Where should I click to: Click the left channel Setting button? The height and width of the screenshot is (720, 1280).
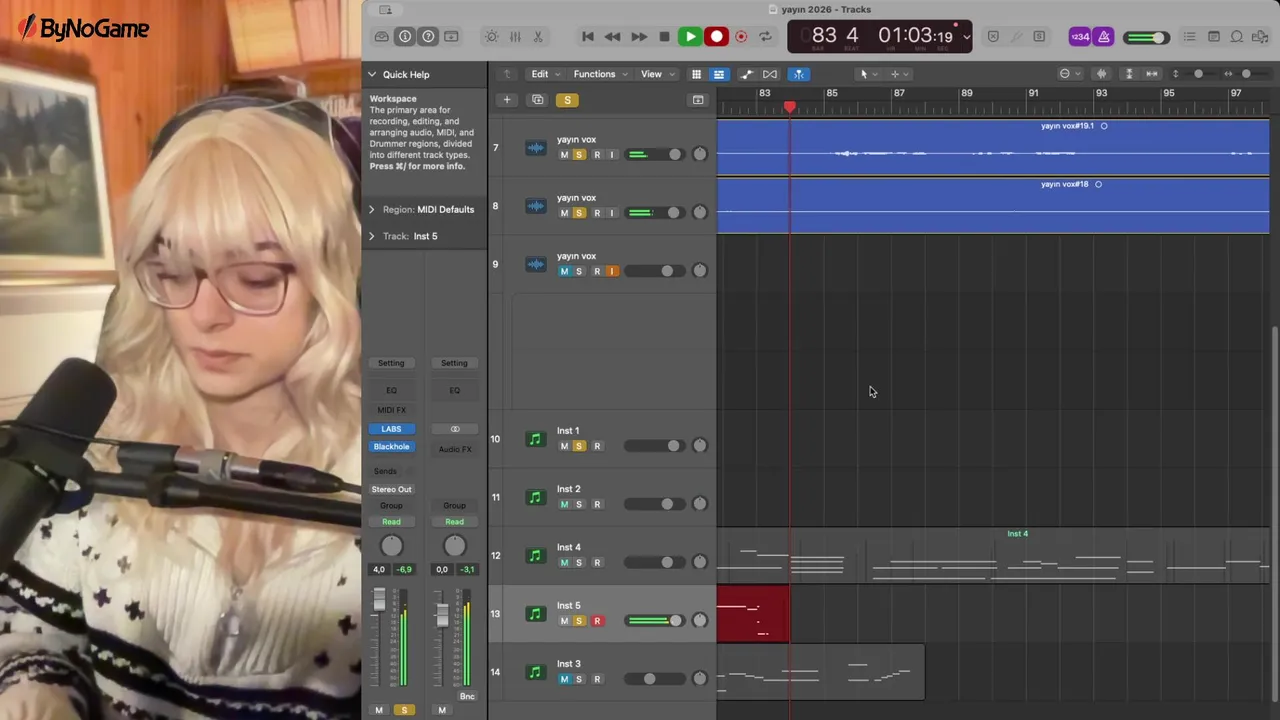(x=391, y=363)
